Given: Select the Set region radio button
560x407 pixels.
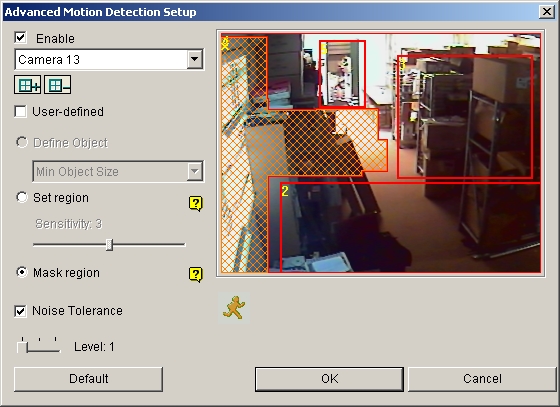Looking at the screenshot, I should 22,197.
